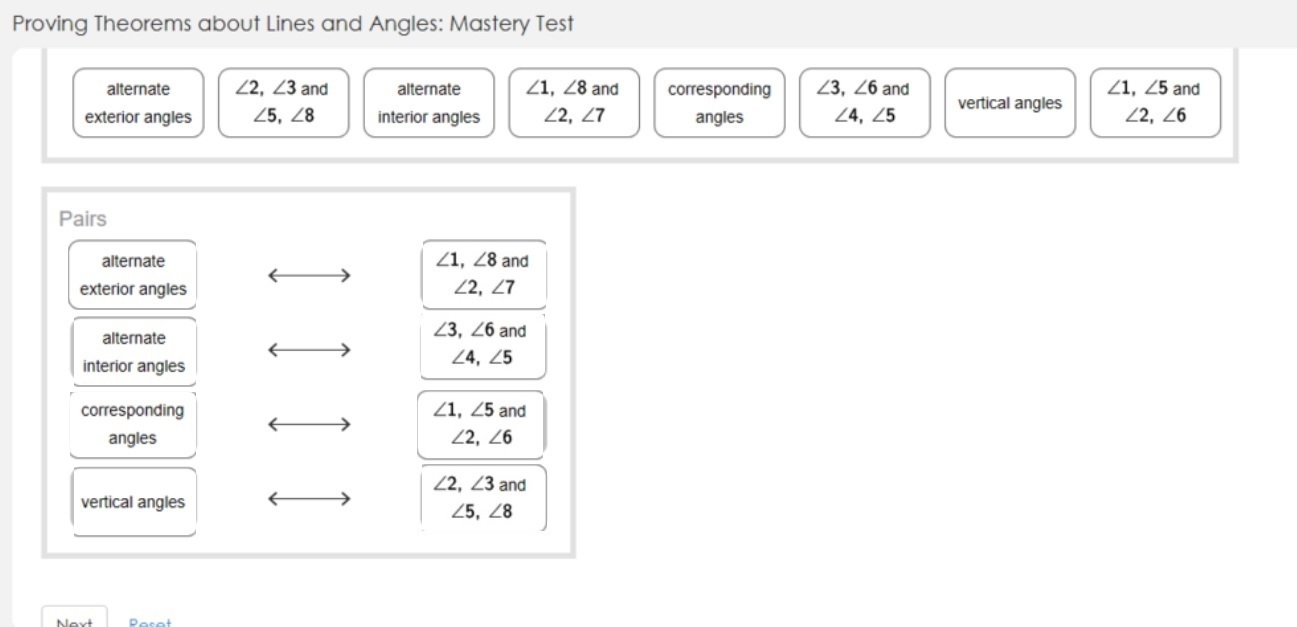Screen dimensions: 1297x627
Task: Select the top 'alternate interior angles' tile
Action: tap(429, 103)
